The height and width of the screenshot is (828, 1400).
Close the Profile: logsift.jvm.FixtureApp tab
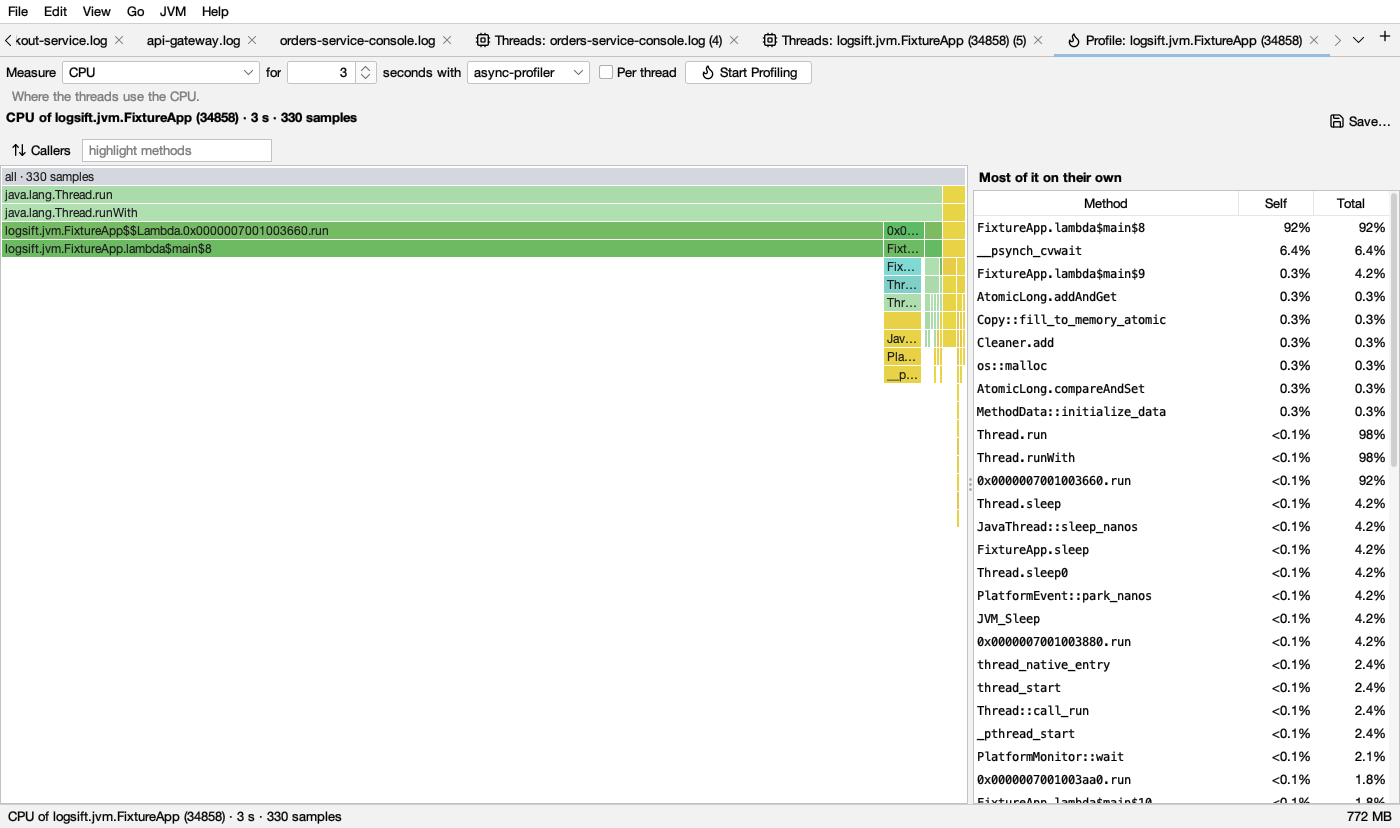(1314, 40)
